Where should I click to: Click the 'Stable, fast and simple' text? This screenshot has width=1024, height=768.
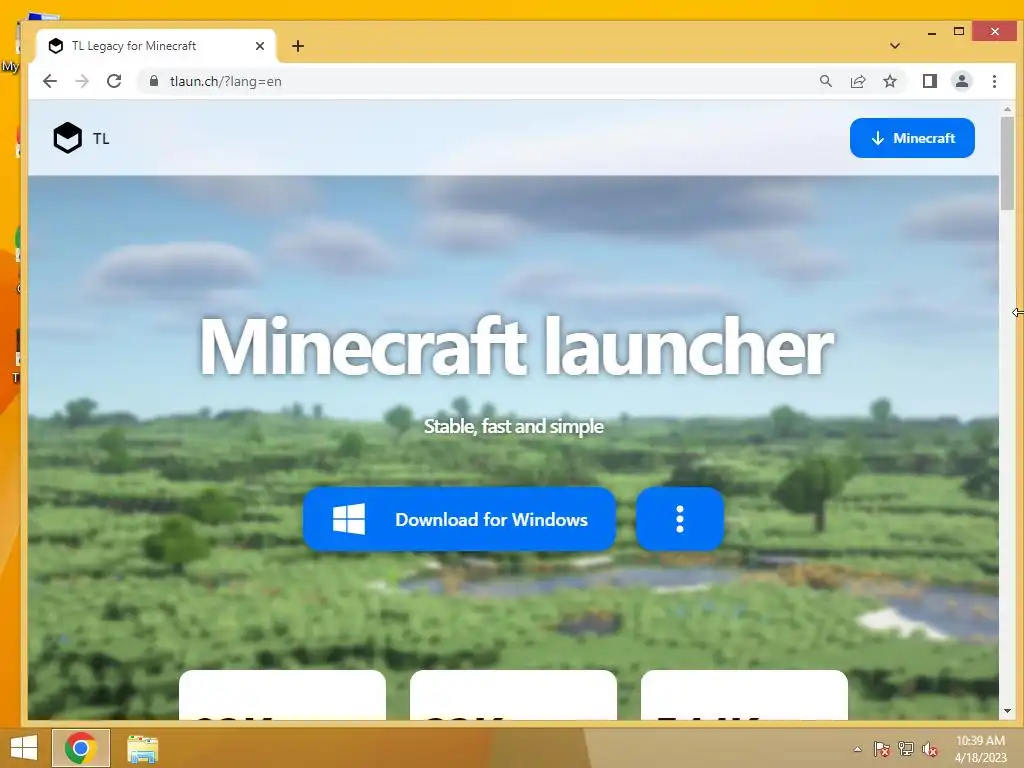513,426
